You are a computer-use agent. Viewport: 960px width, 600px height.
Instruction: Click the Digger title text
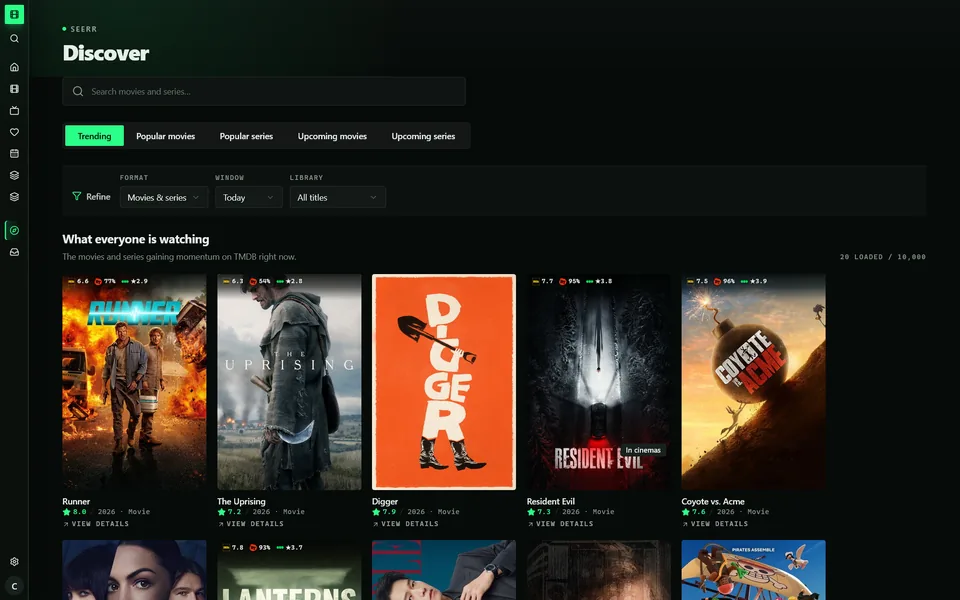point(385,501)
